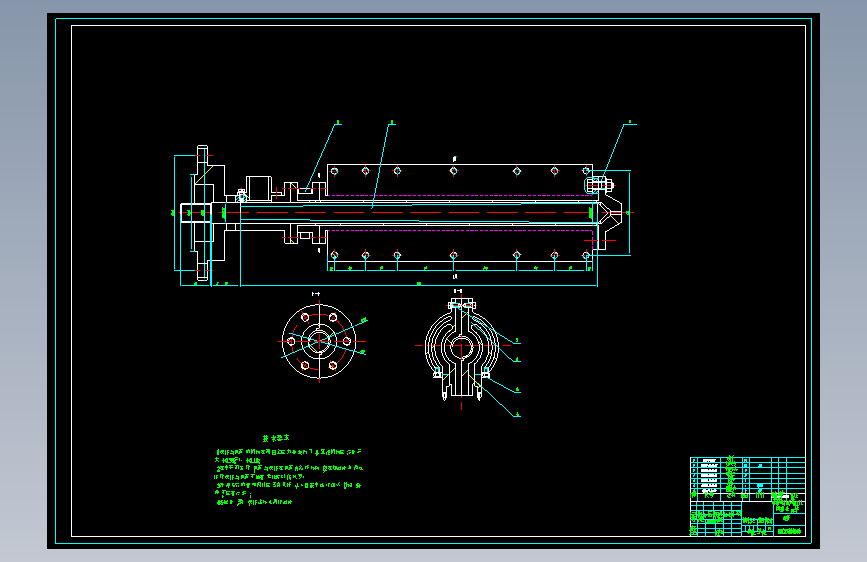Click the clamp cross-section view drawing
This screenshot has height=562, width=867.
(462, 350)
